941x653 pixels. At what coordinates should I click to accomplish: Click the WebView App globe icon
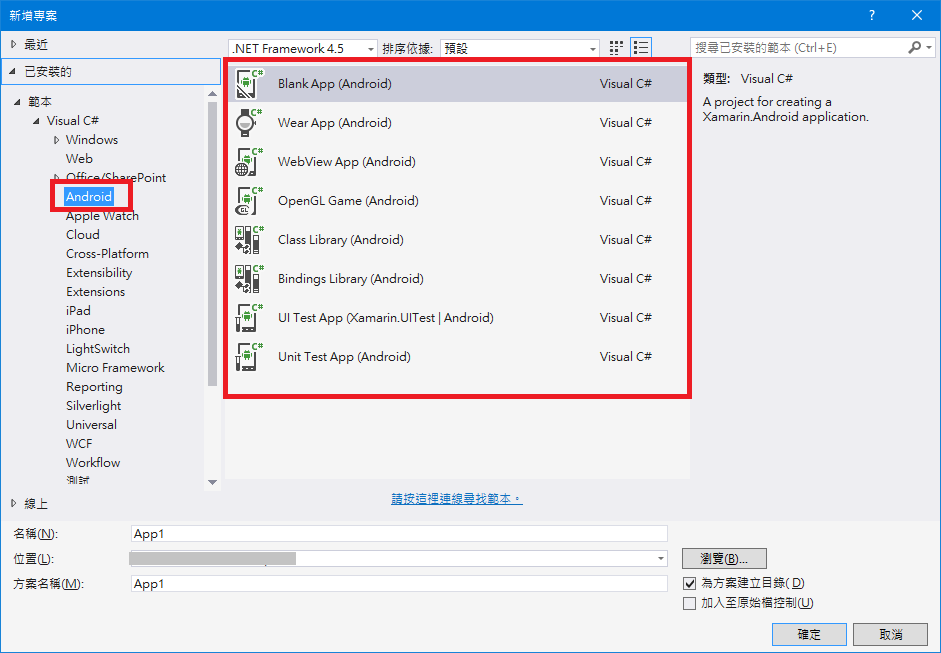[249, 162]
